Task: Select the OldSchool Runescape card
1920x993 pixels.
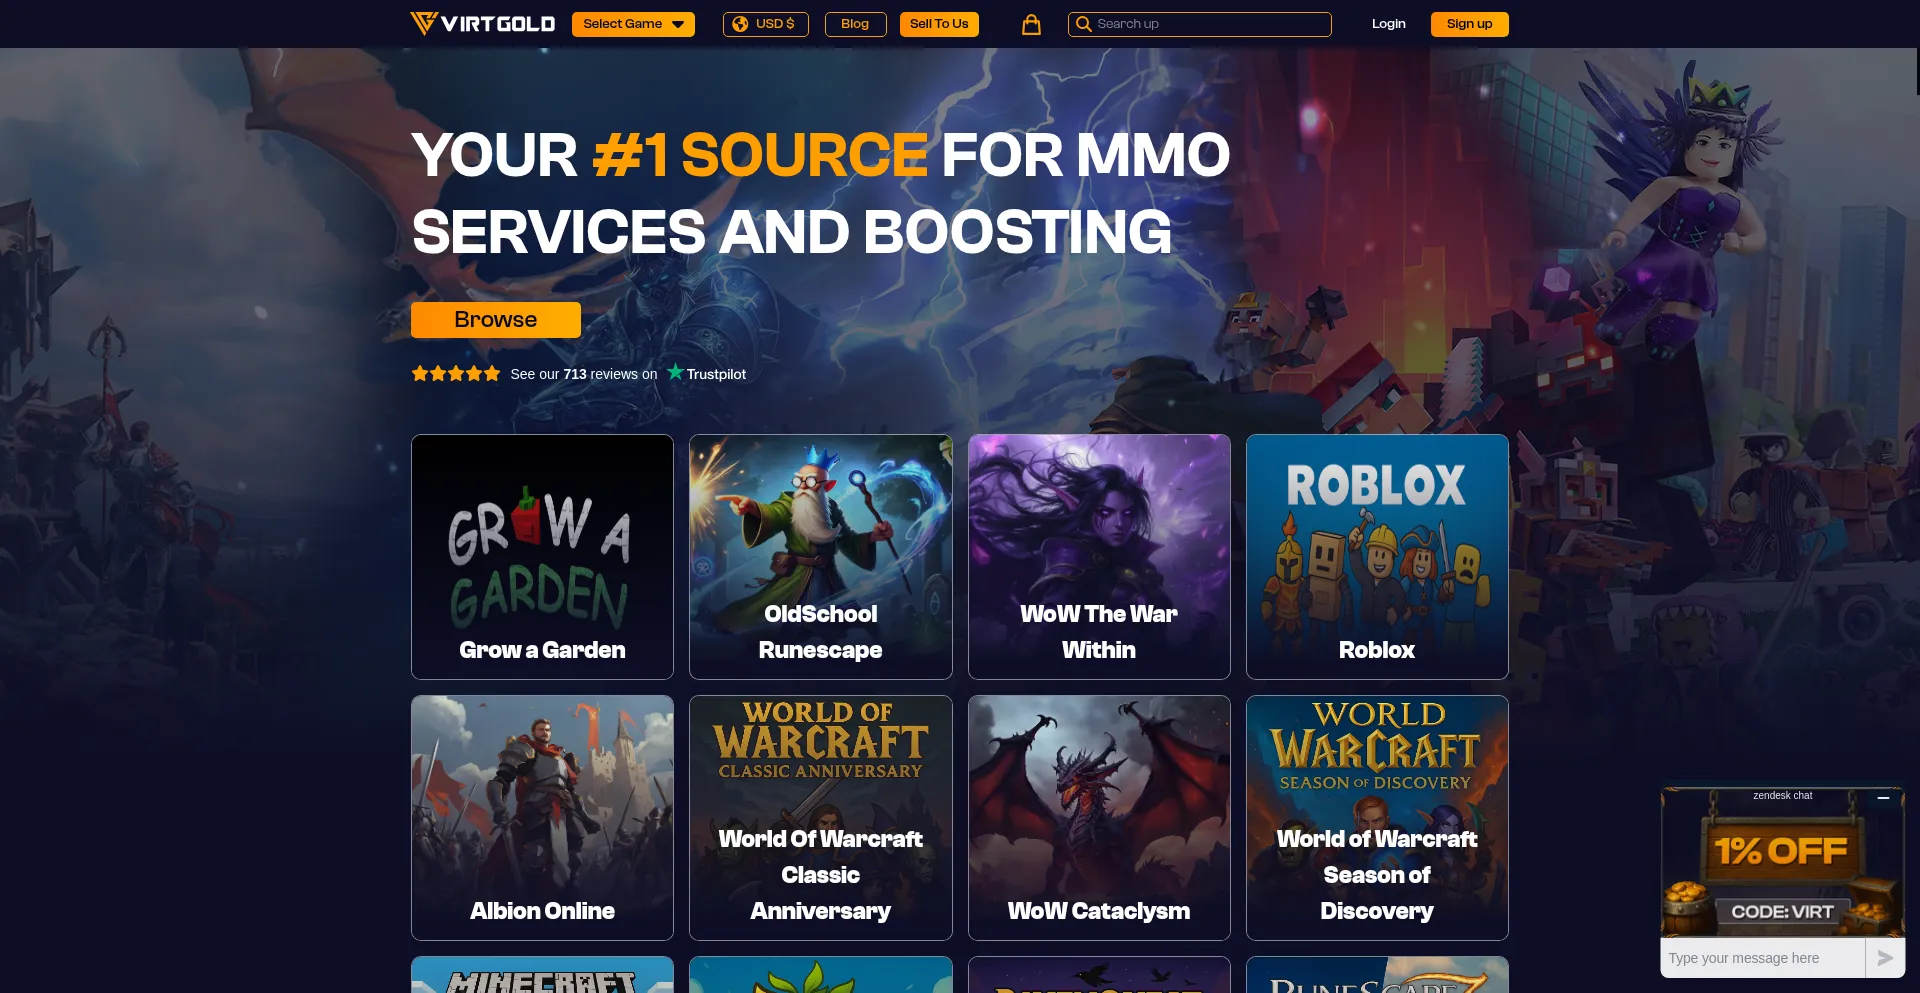Action: click(820, 557)
